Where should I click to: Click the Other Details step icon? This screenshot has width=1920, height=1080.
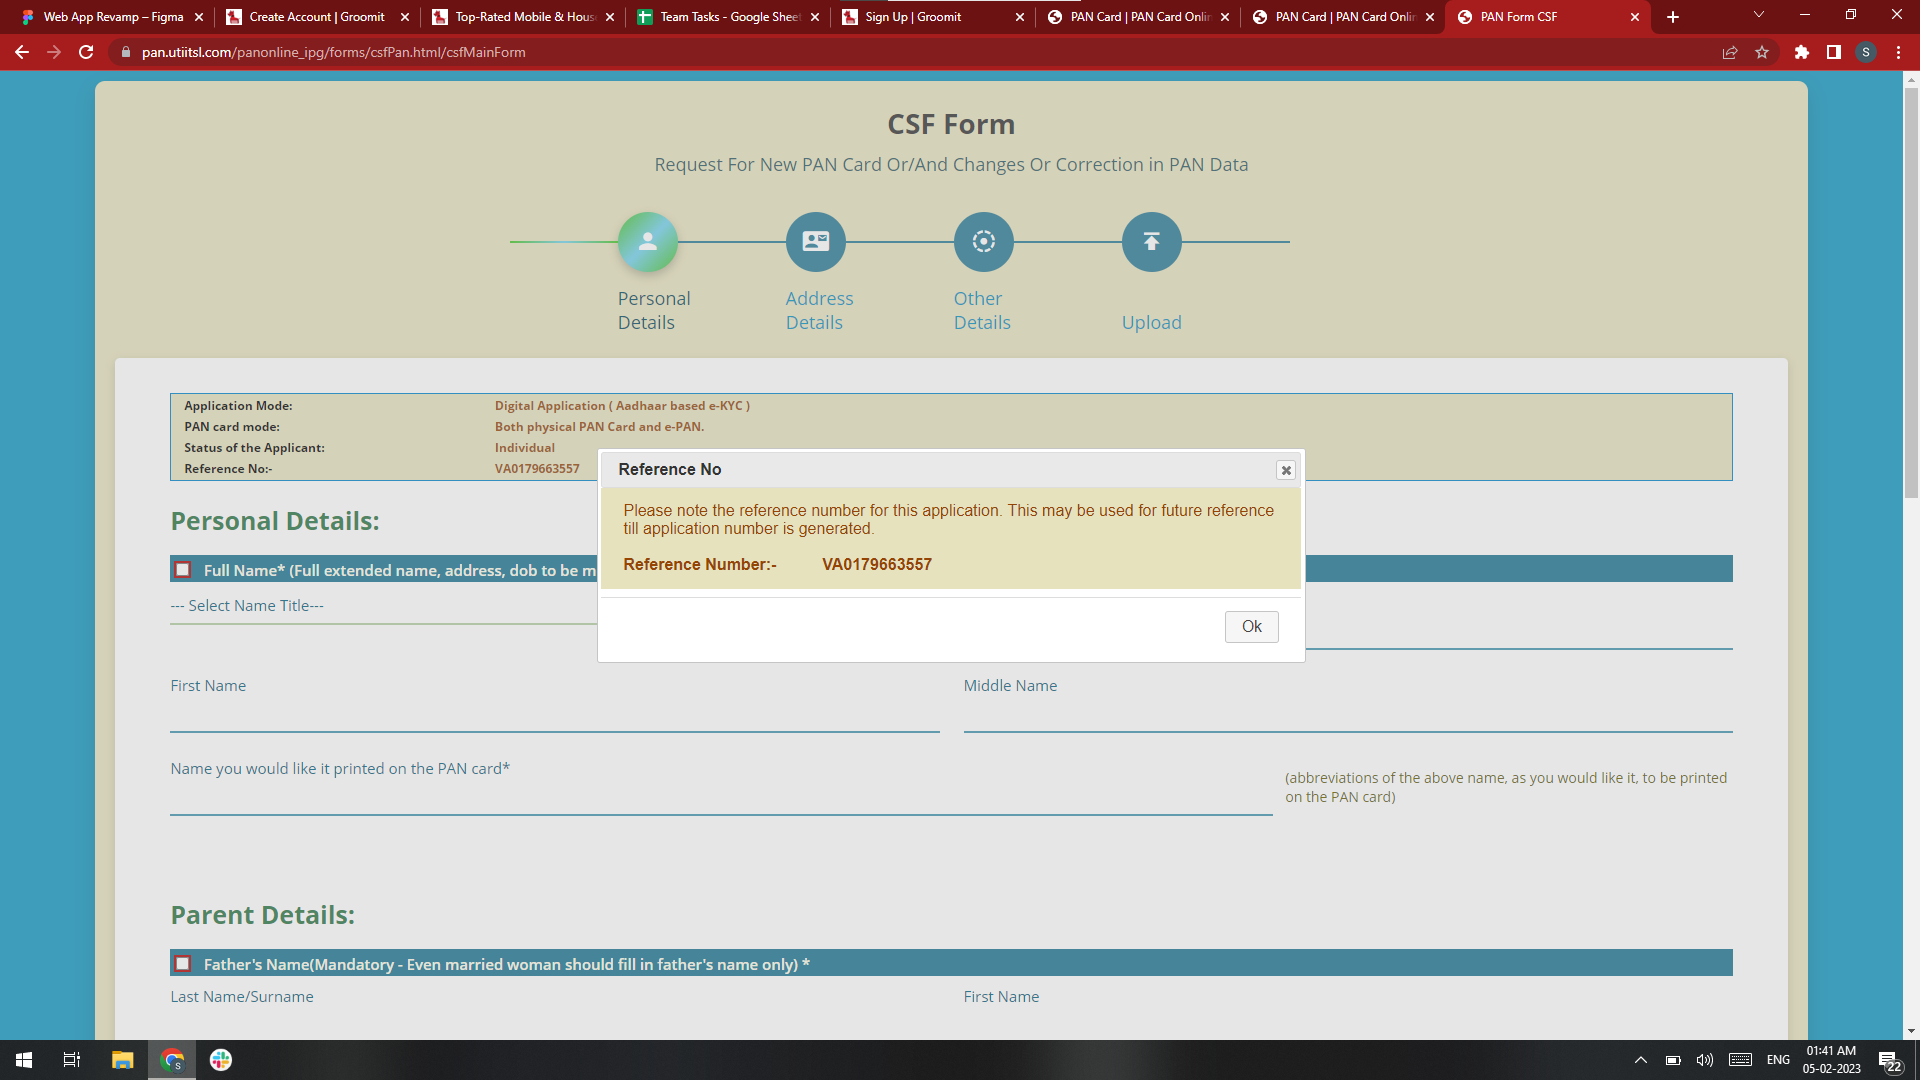pos(983,242)
